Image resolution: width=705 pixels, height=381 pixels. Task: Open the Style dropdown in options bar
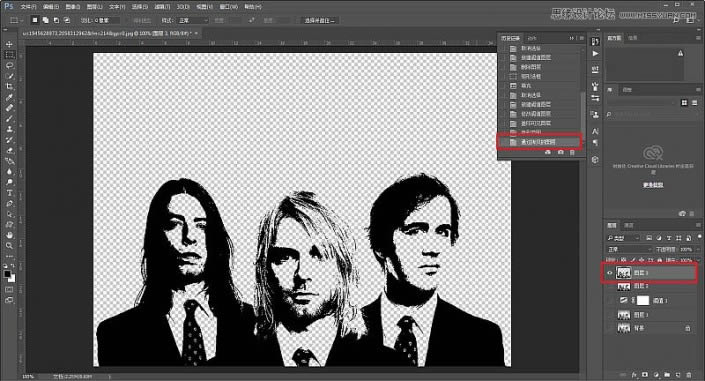pyautogui.click(x=193, y=20)
